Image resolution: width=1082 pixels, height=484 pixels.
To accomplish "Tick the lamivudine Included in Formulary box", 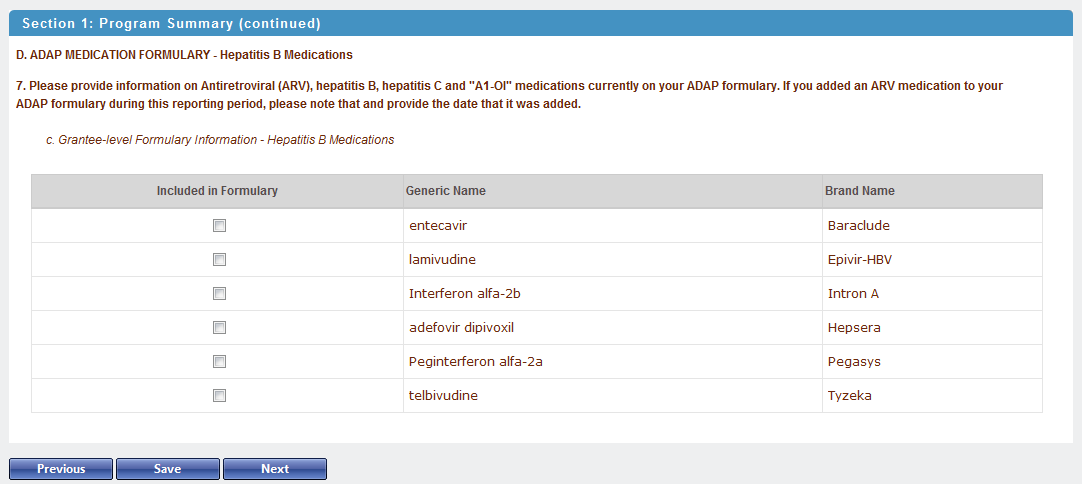I will (219, 260).
